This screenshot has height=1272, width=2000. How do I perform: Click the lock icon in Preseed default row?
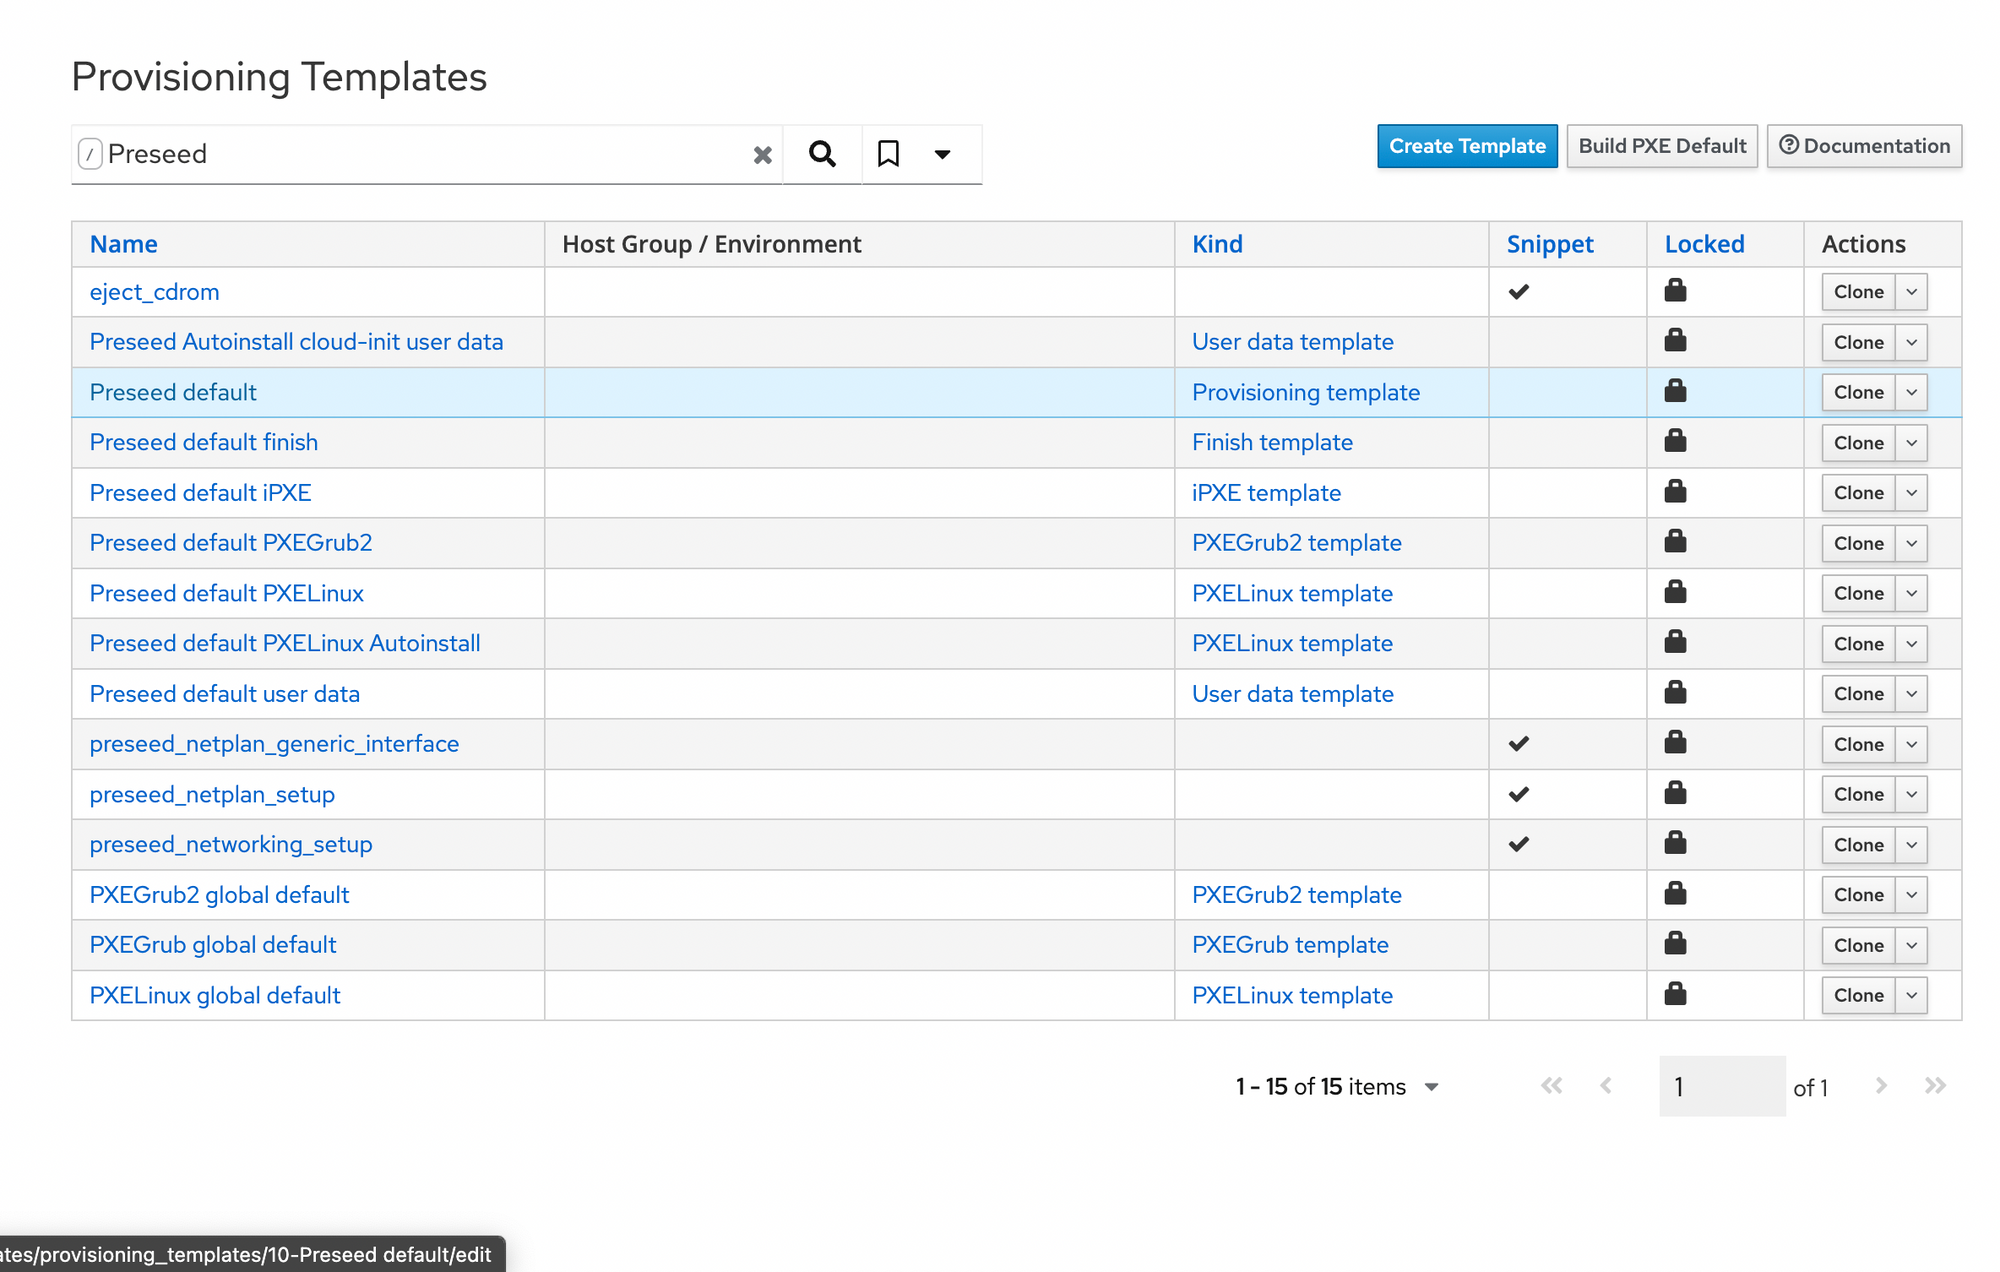click(1675, 391)
